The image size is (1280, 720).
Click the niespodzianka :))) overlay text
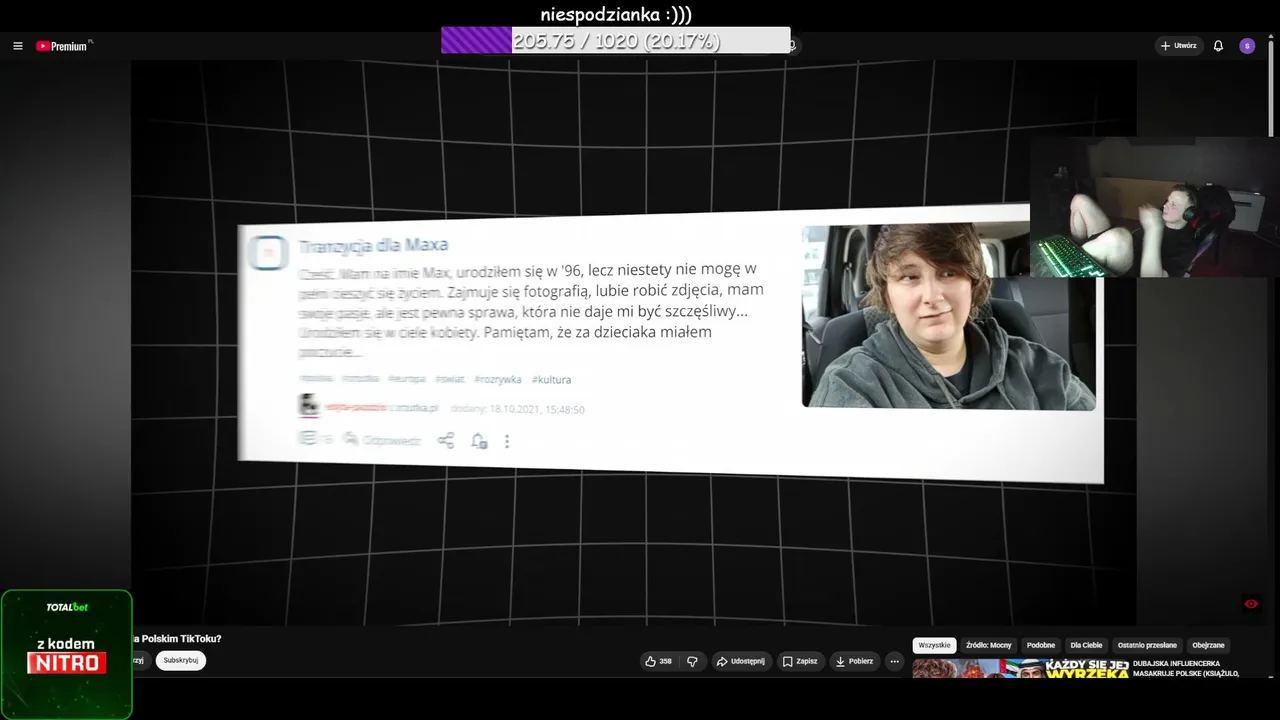tap(616, 14)
